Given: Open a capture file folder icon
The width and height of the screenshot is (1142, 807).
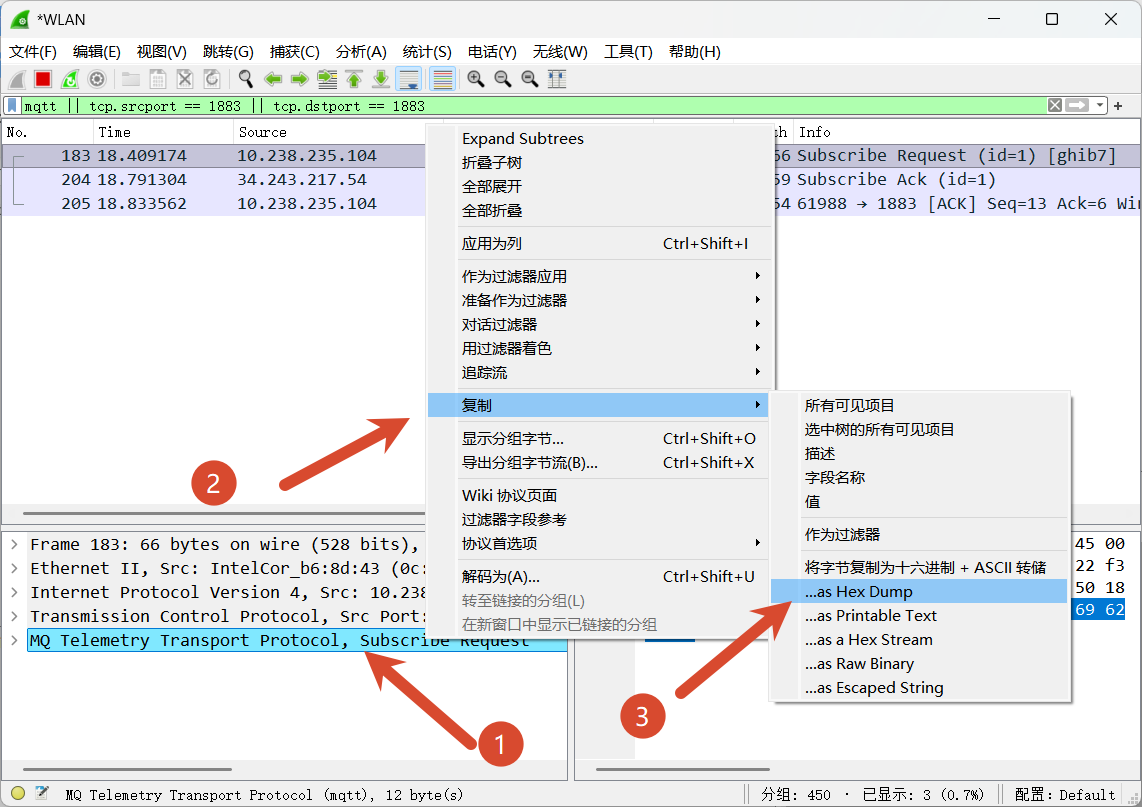Looking at the screenshot, I should 131,79.
